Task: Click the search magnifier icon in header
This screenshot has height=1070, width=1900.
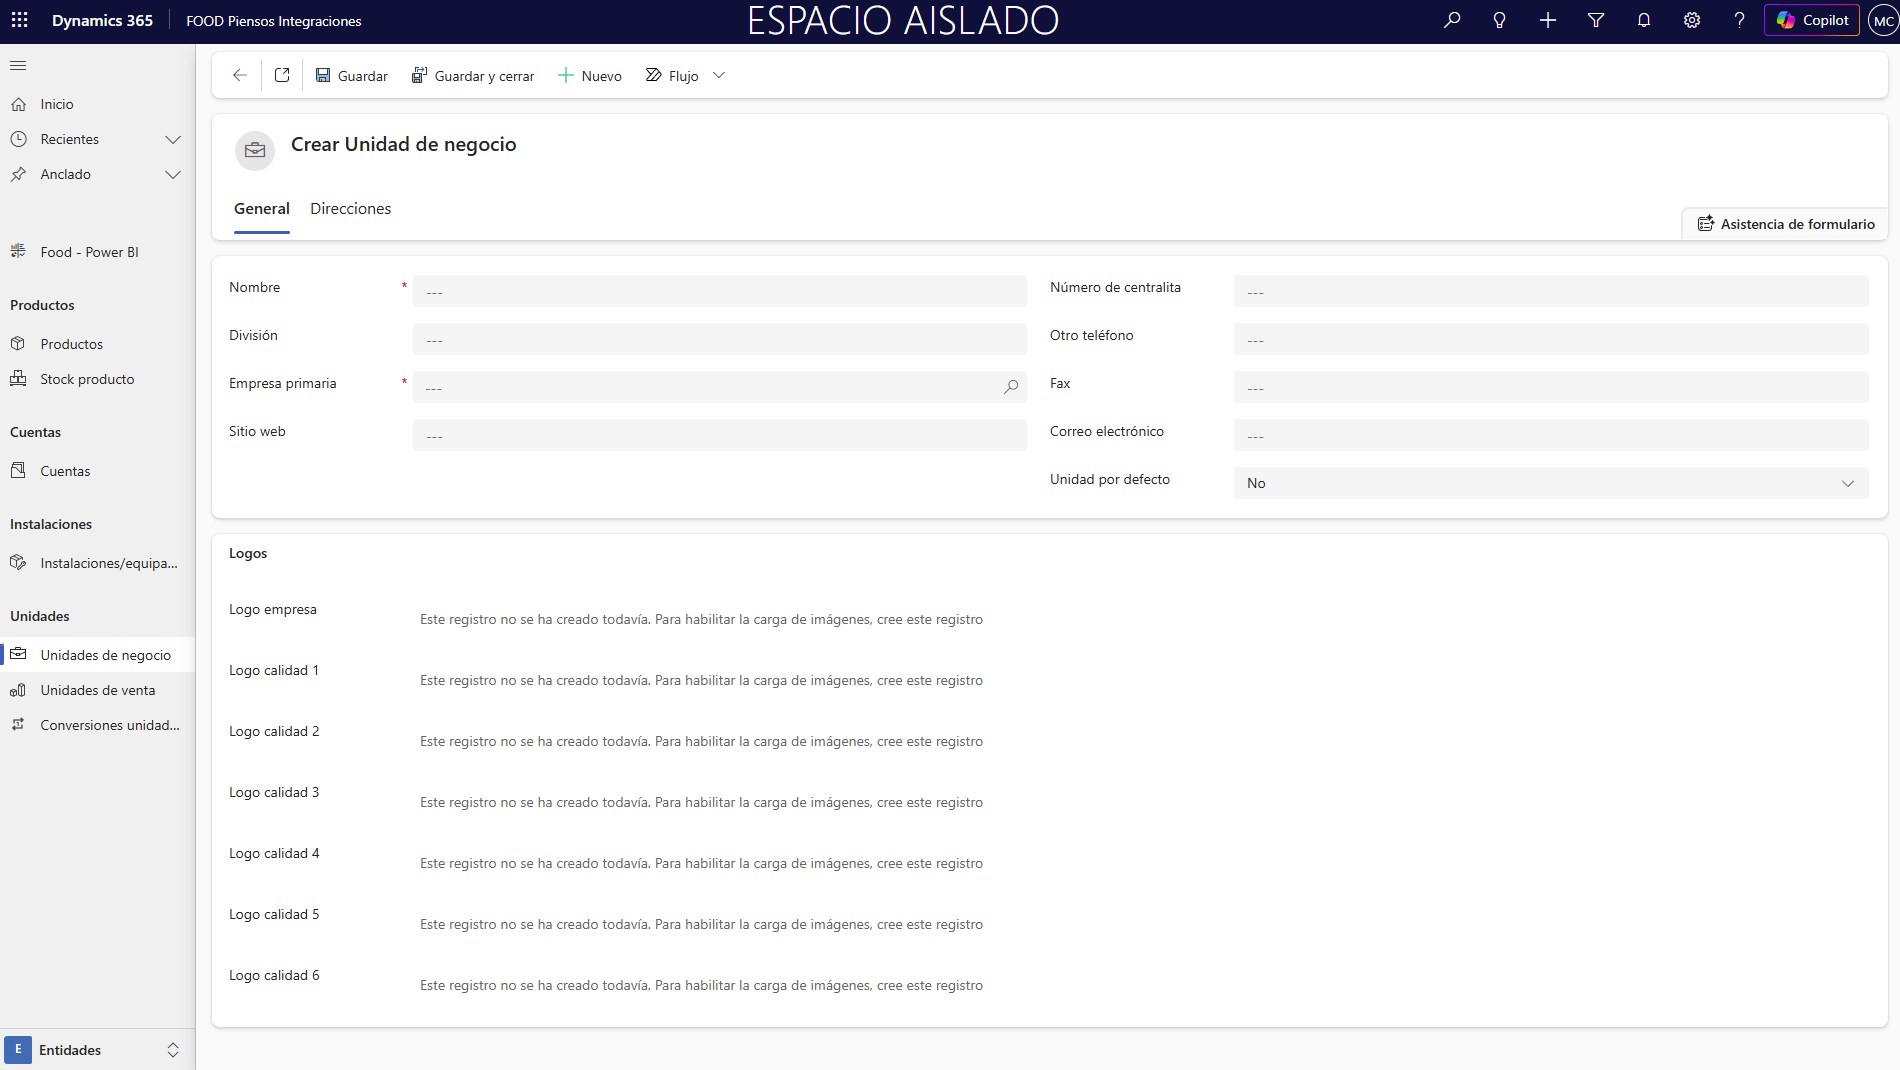Action: pos(1452,20)
